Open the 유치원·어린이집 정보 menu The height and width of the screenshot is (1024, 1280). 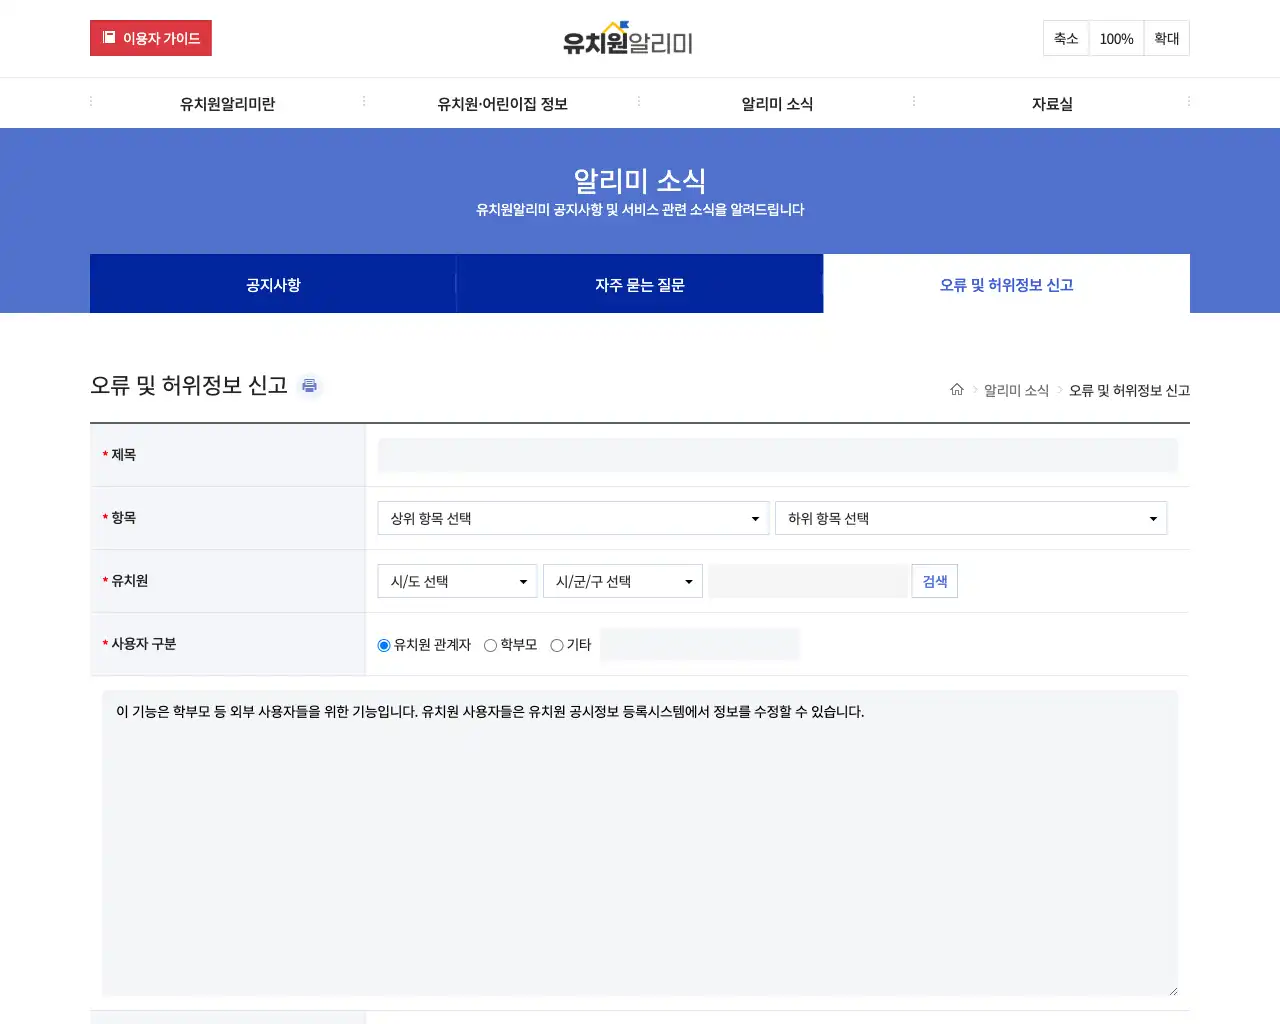point(502,103)
